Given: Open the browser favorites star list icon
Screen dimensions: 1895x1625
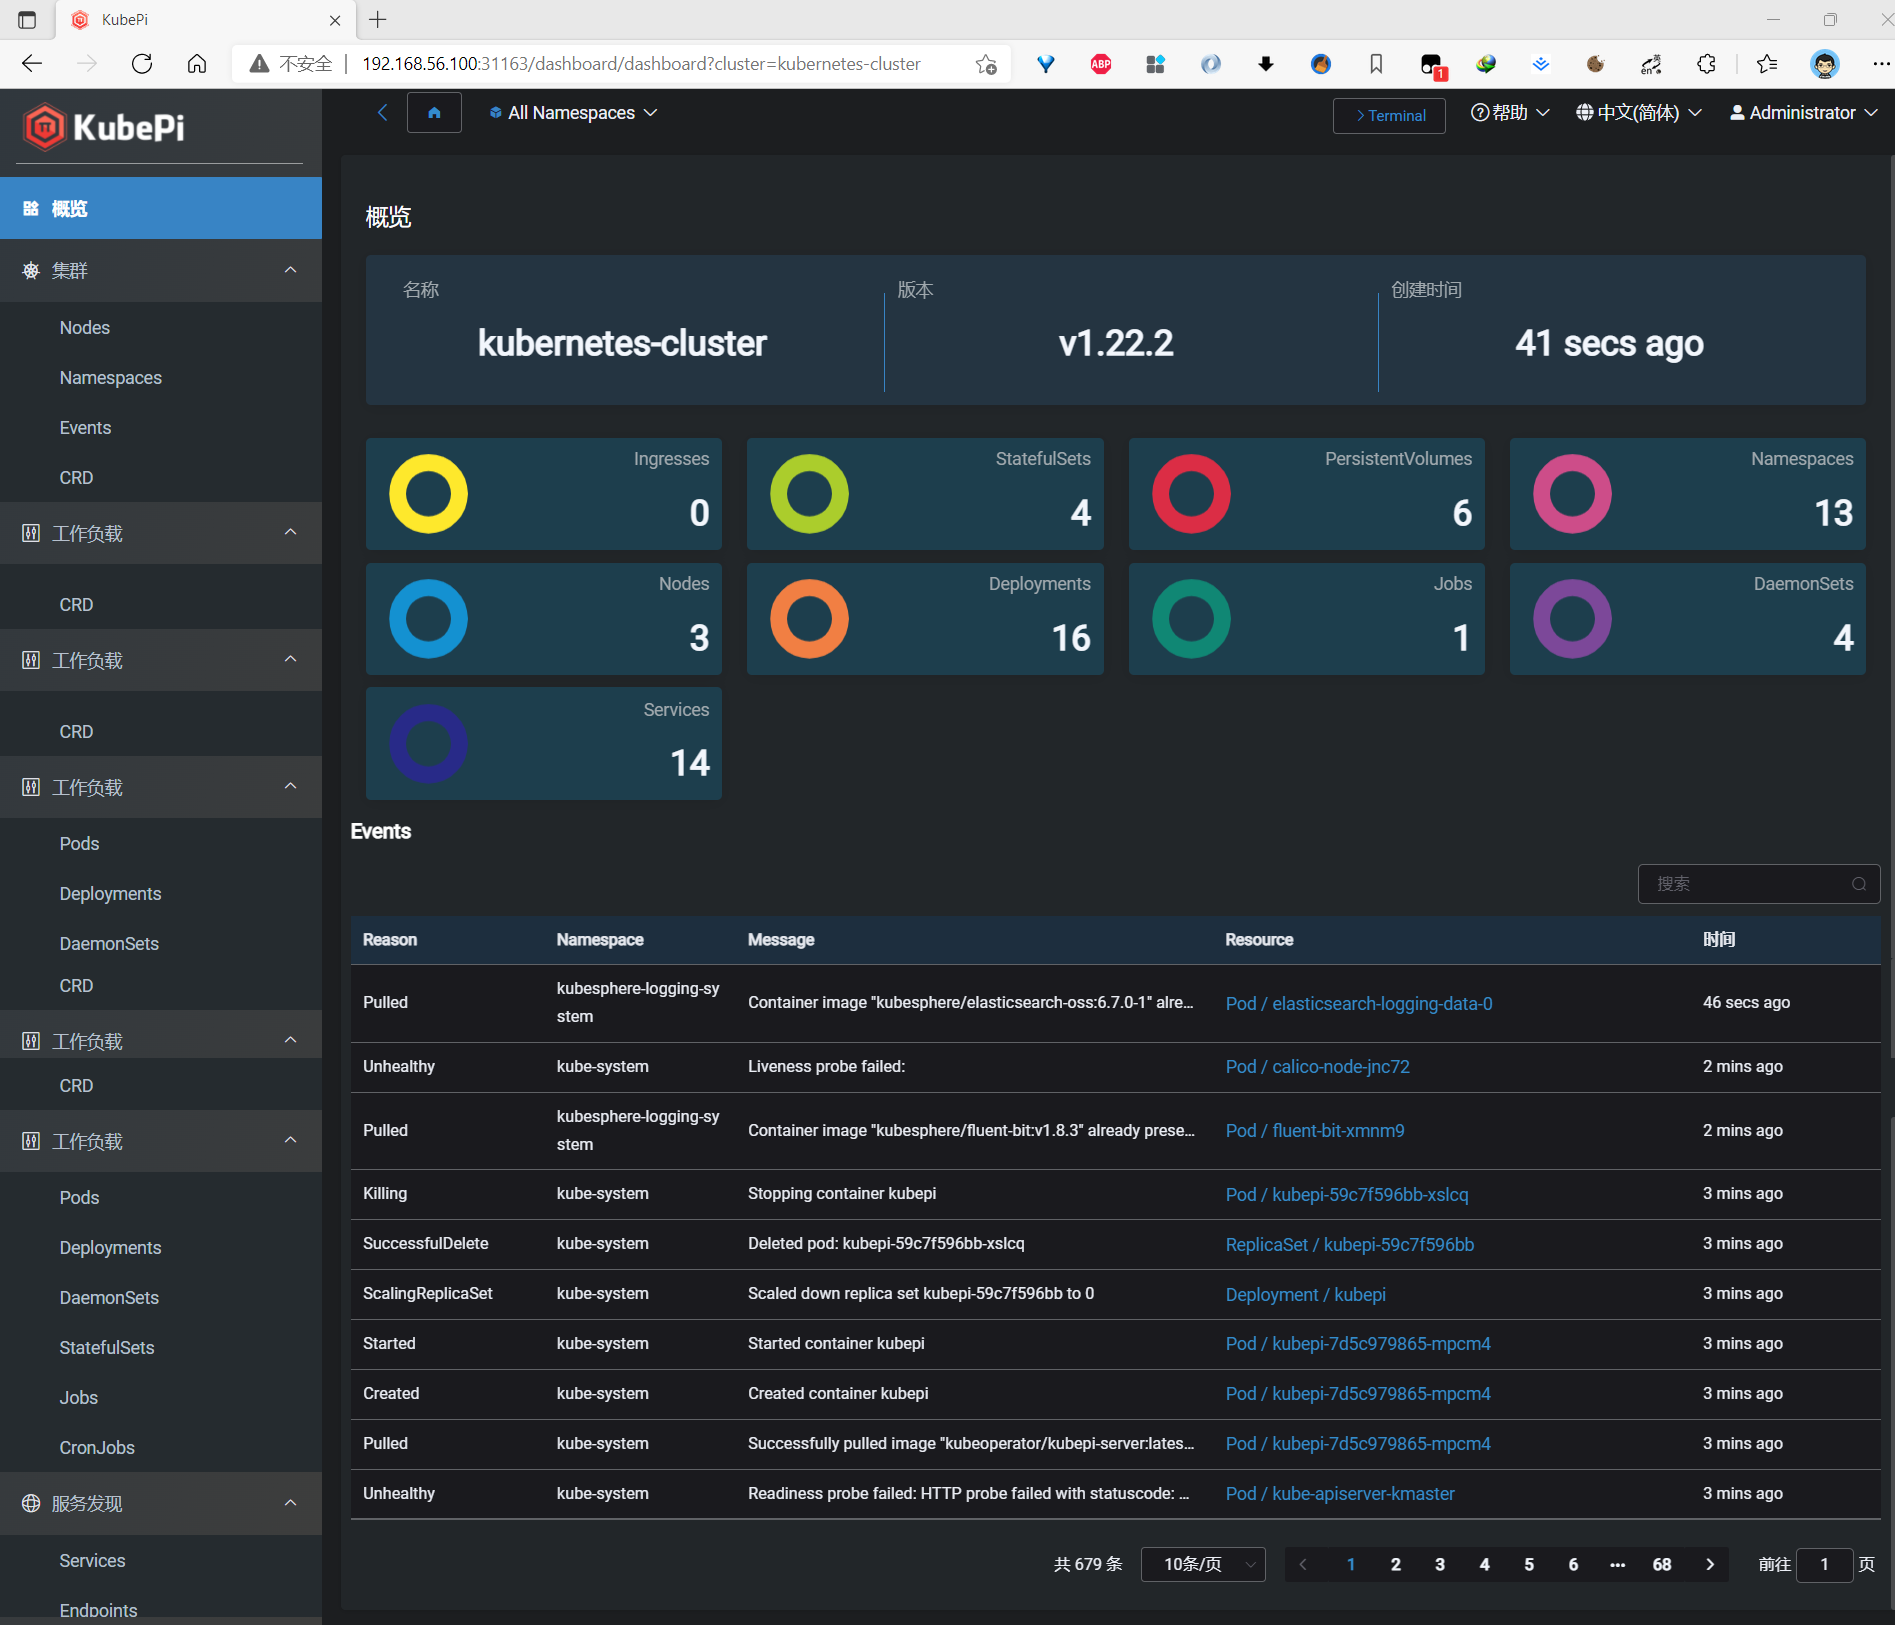Looking at the screenshot, I should pos(1767,64).
